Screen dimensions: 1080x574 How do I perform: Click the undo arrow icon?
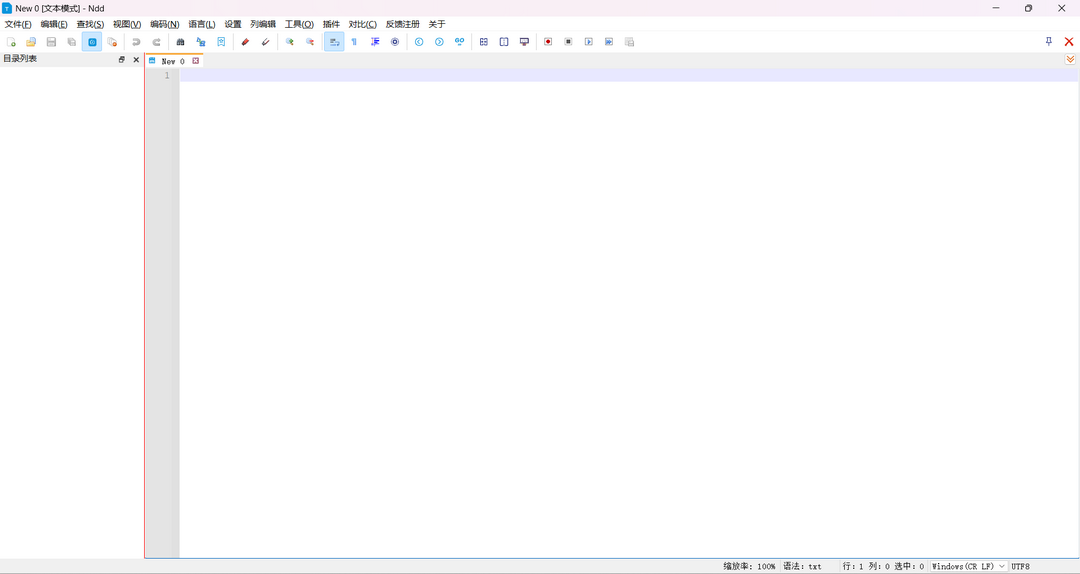point(136,42)
